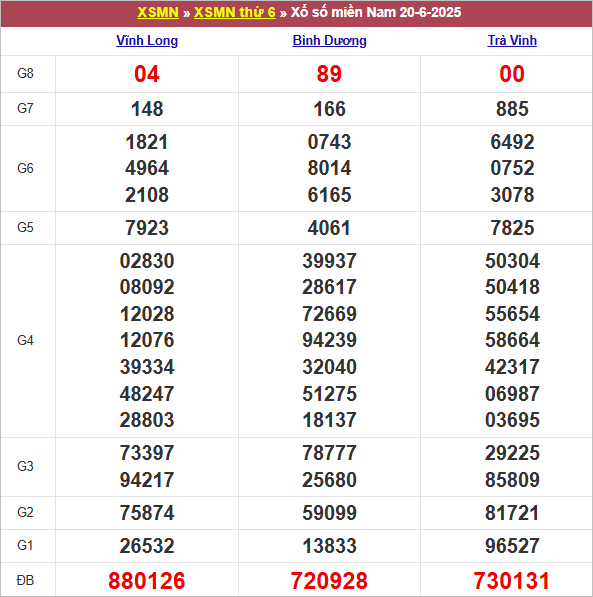Select G5 number 7923
This screenshot has height=597, width=593.
pyautogui.click(x=147, y=228)
